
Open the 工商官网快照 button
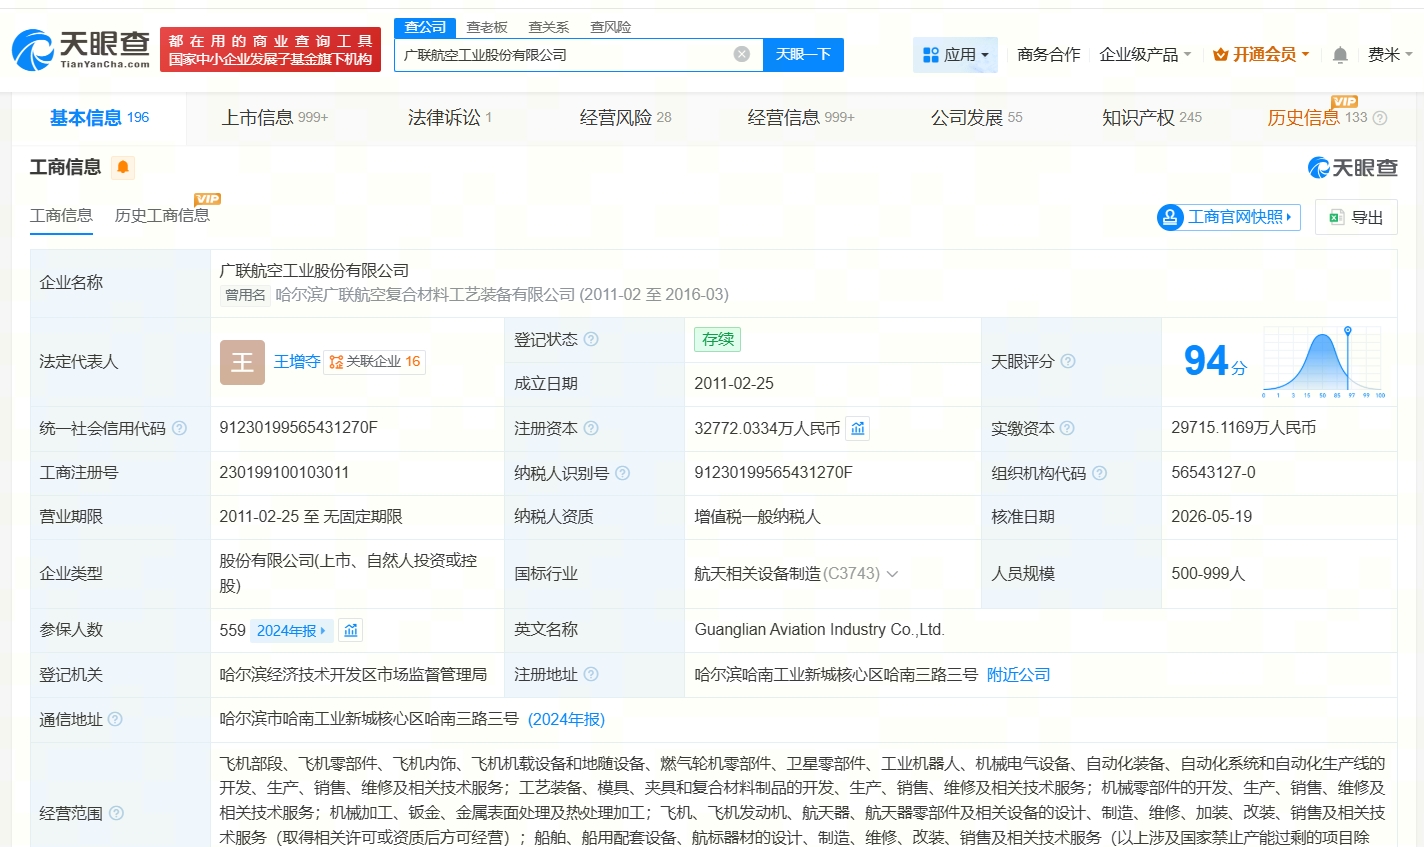1229,217
